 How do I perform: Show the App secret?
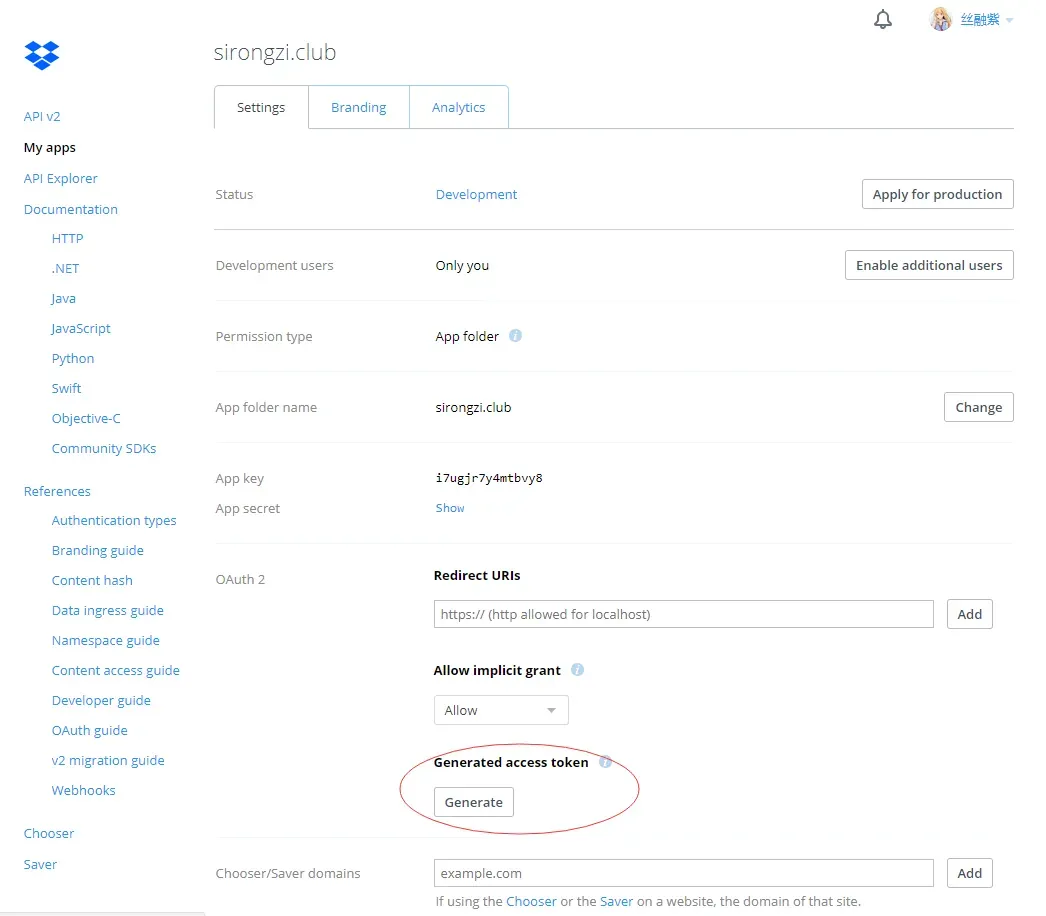click(450, 508)
